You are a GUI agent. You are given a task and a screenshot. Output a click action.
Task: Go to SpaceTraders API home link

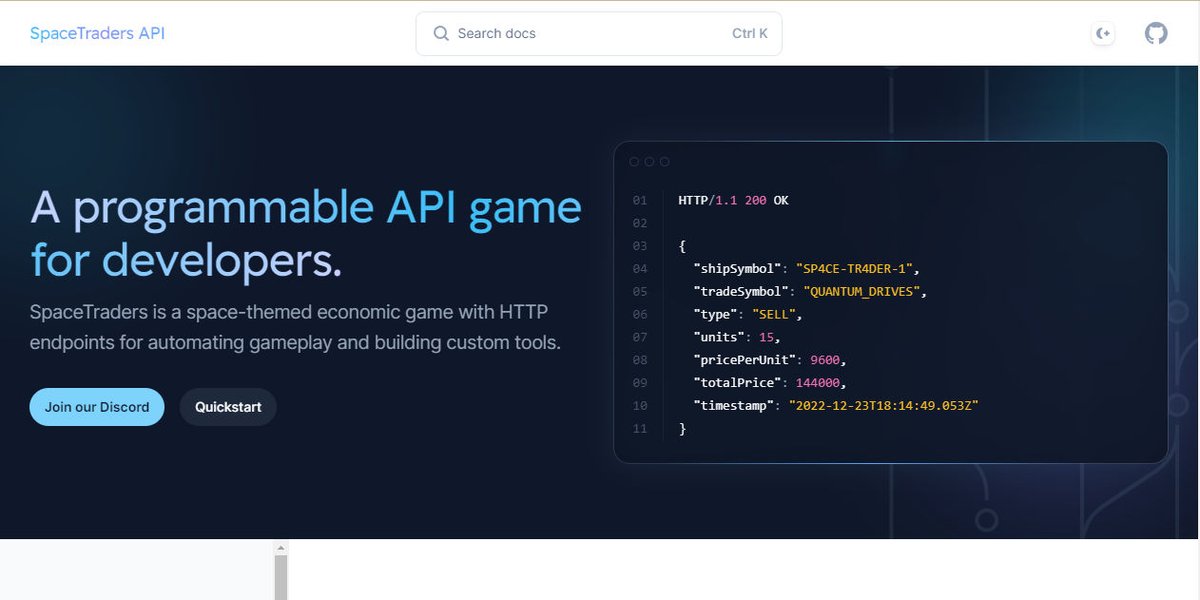coord(97,33)
